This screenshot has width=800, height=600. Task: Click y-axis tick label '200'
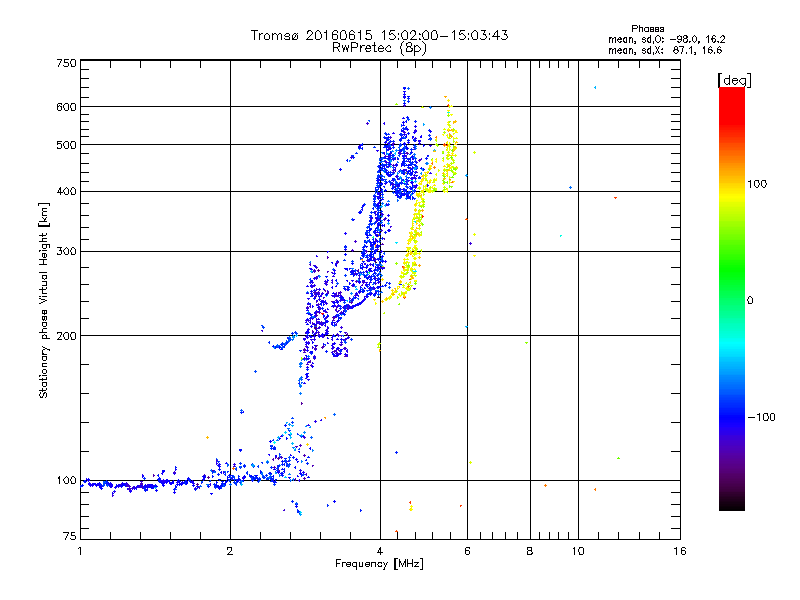pos(66,336)
